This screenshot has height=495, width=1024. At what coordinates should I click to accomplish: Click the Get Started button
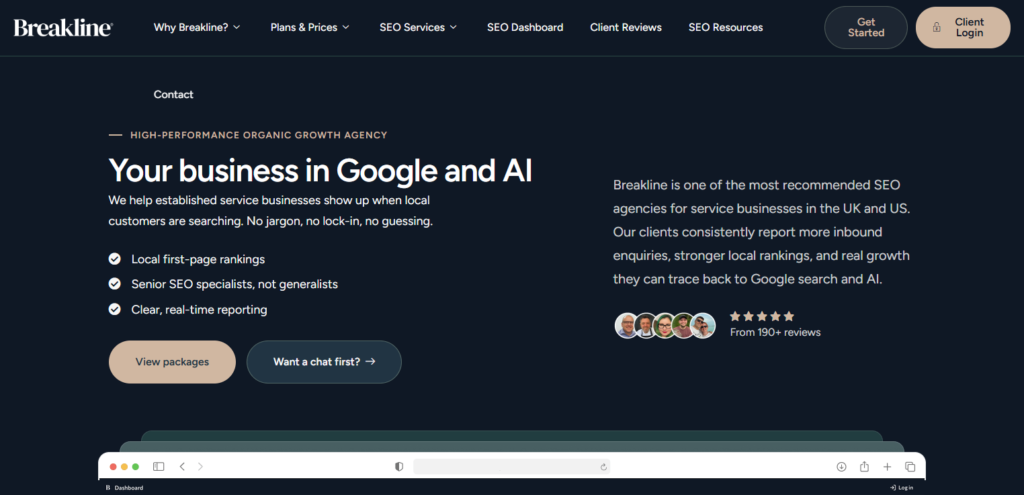(x=866, y=27)
